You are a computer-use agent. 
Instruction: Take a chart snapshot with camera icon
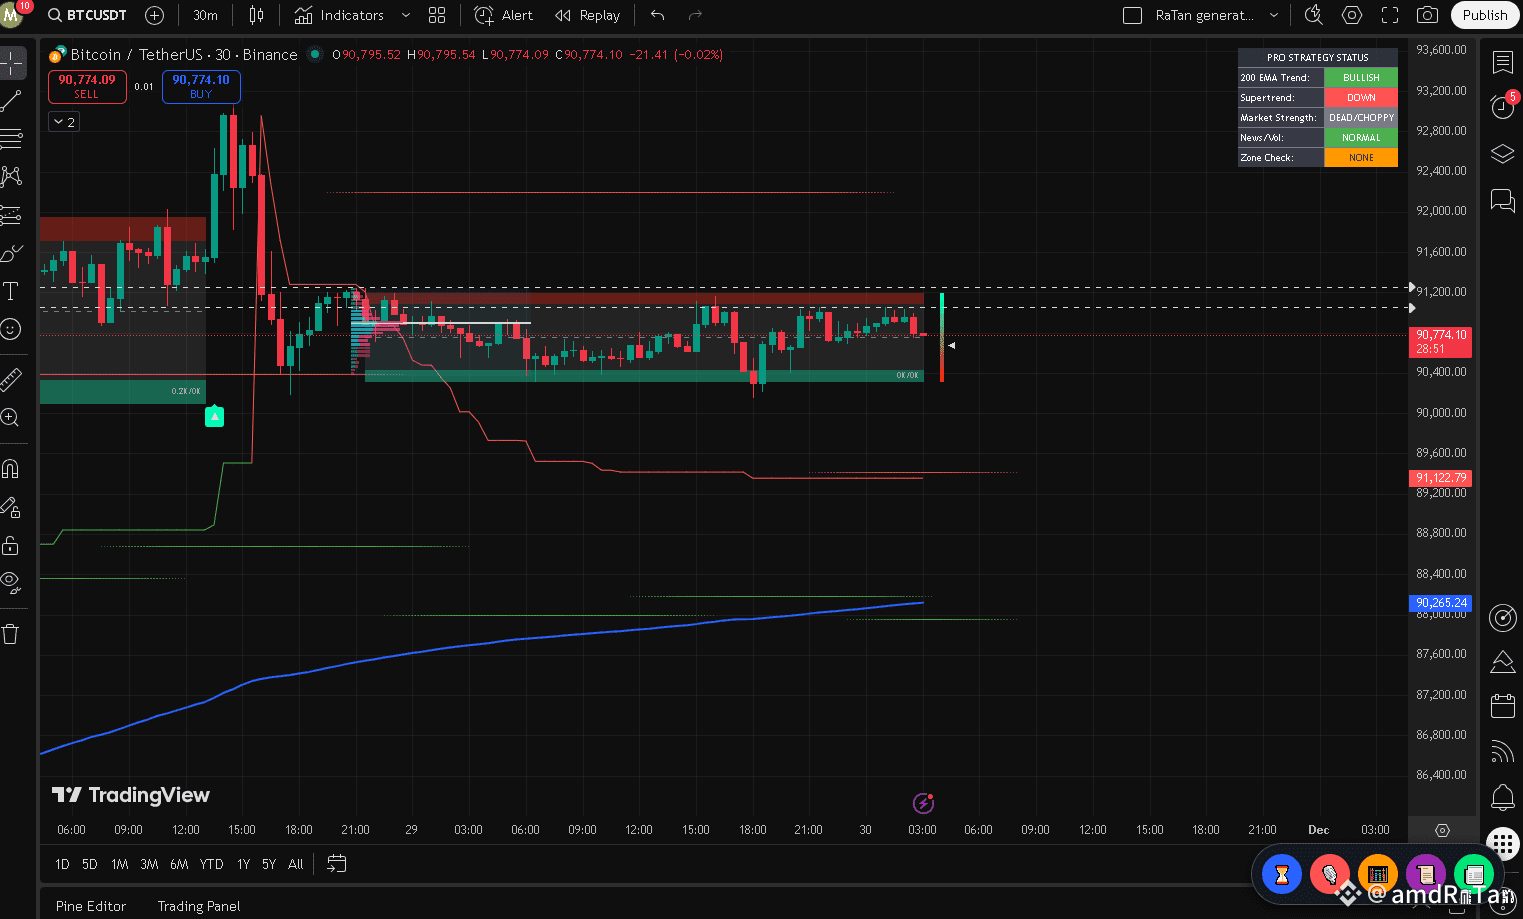tap(1428, 15)
